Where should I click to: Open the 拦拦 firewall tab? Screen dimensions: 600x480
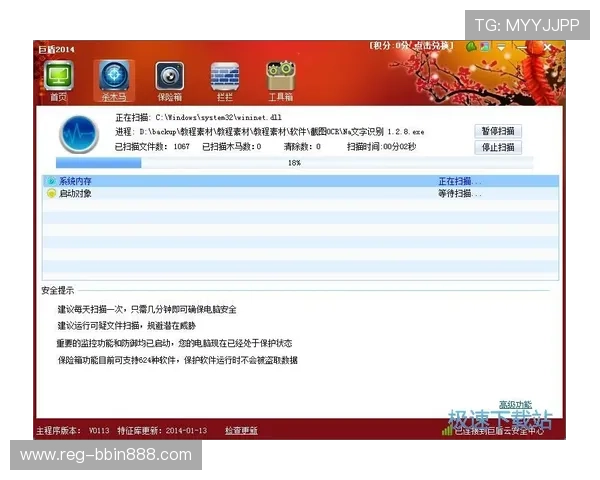[225, 81]
